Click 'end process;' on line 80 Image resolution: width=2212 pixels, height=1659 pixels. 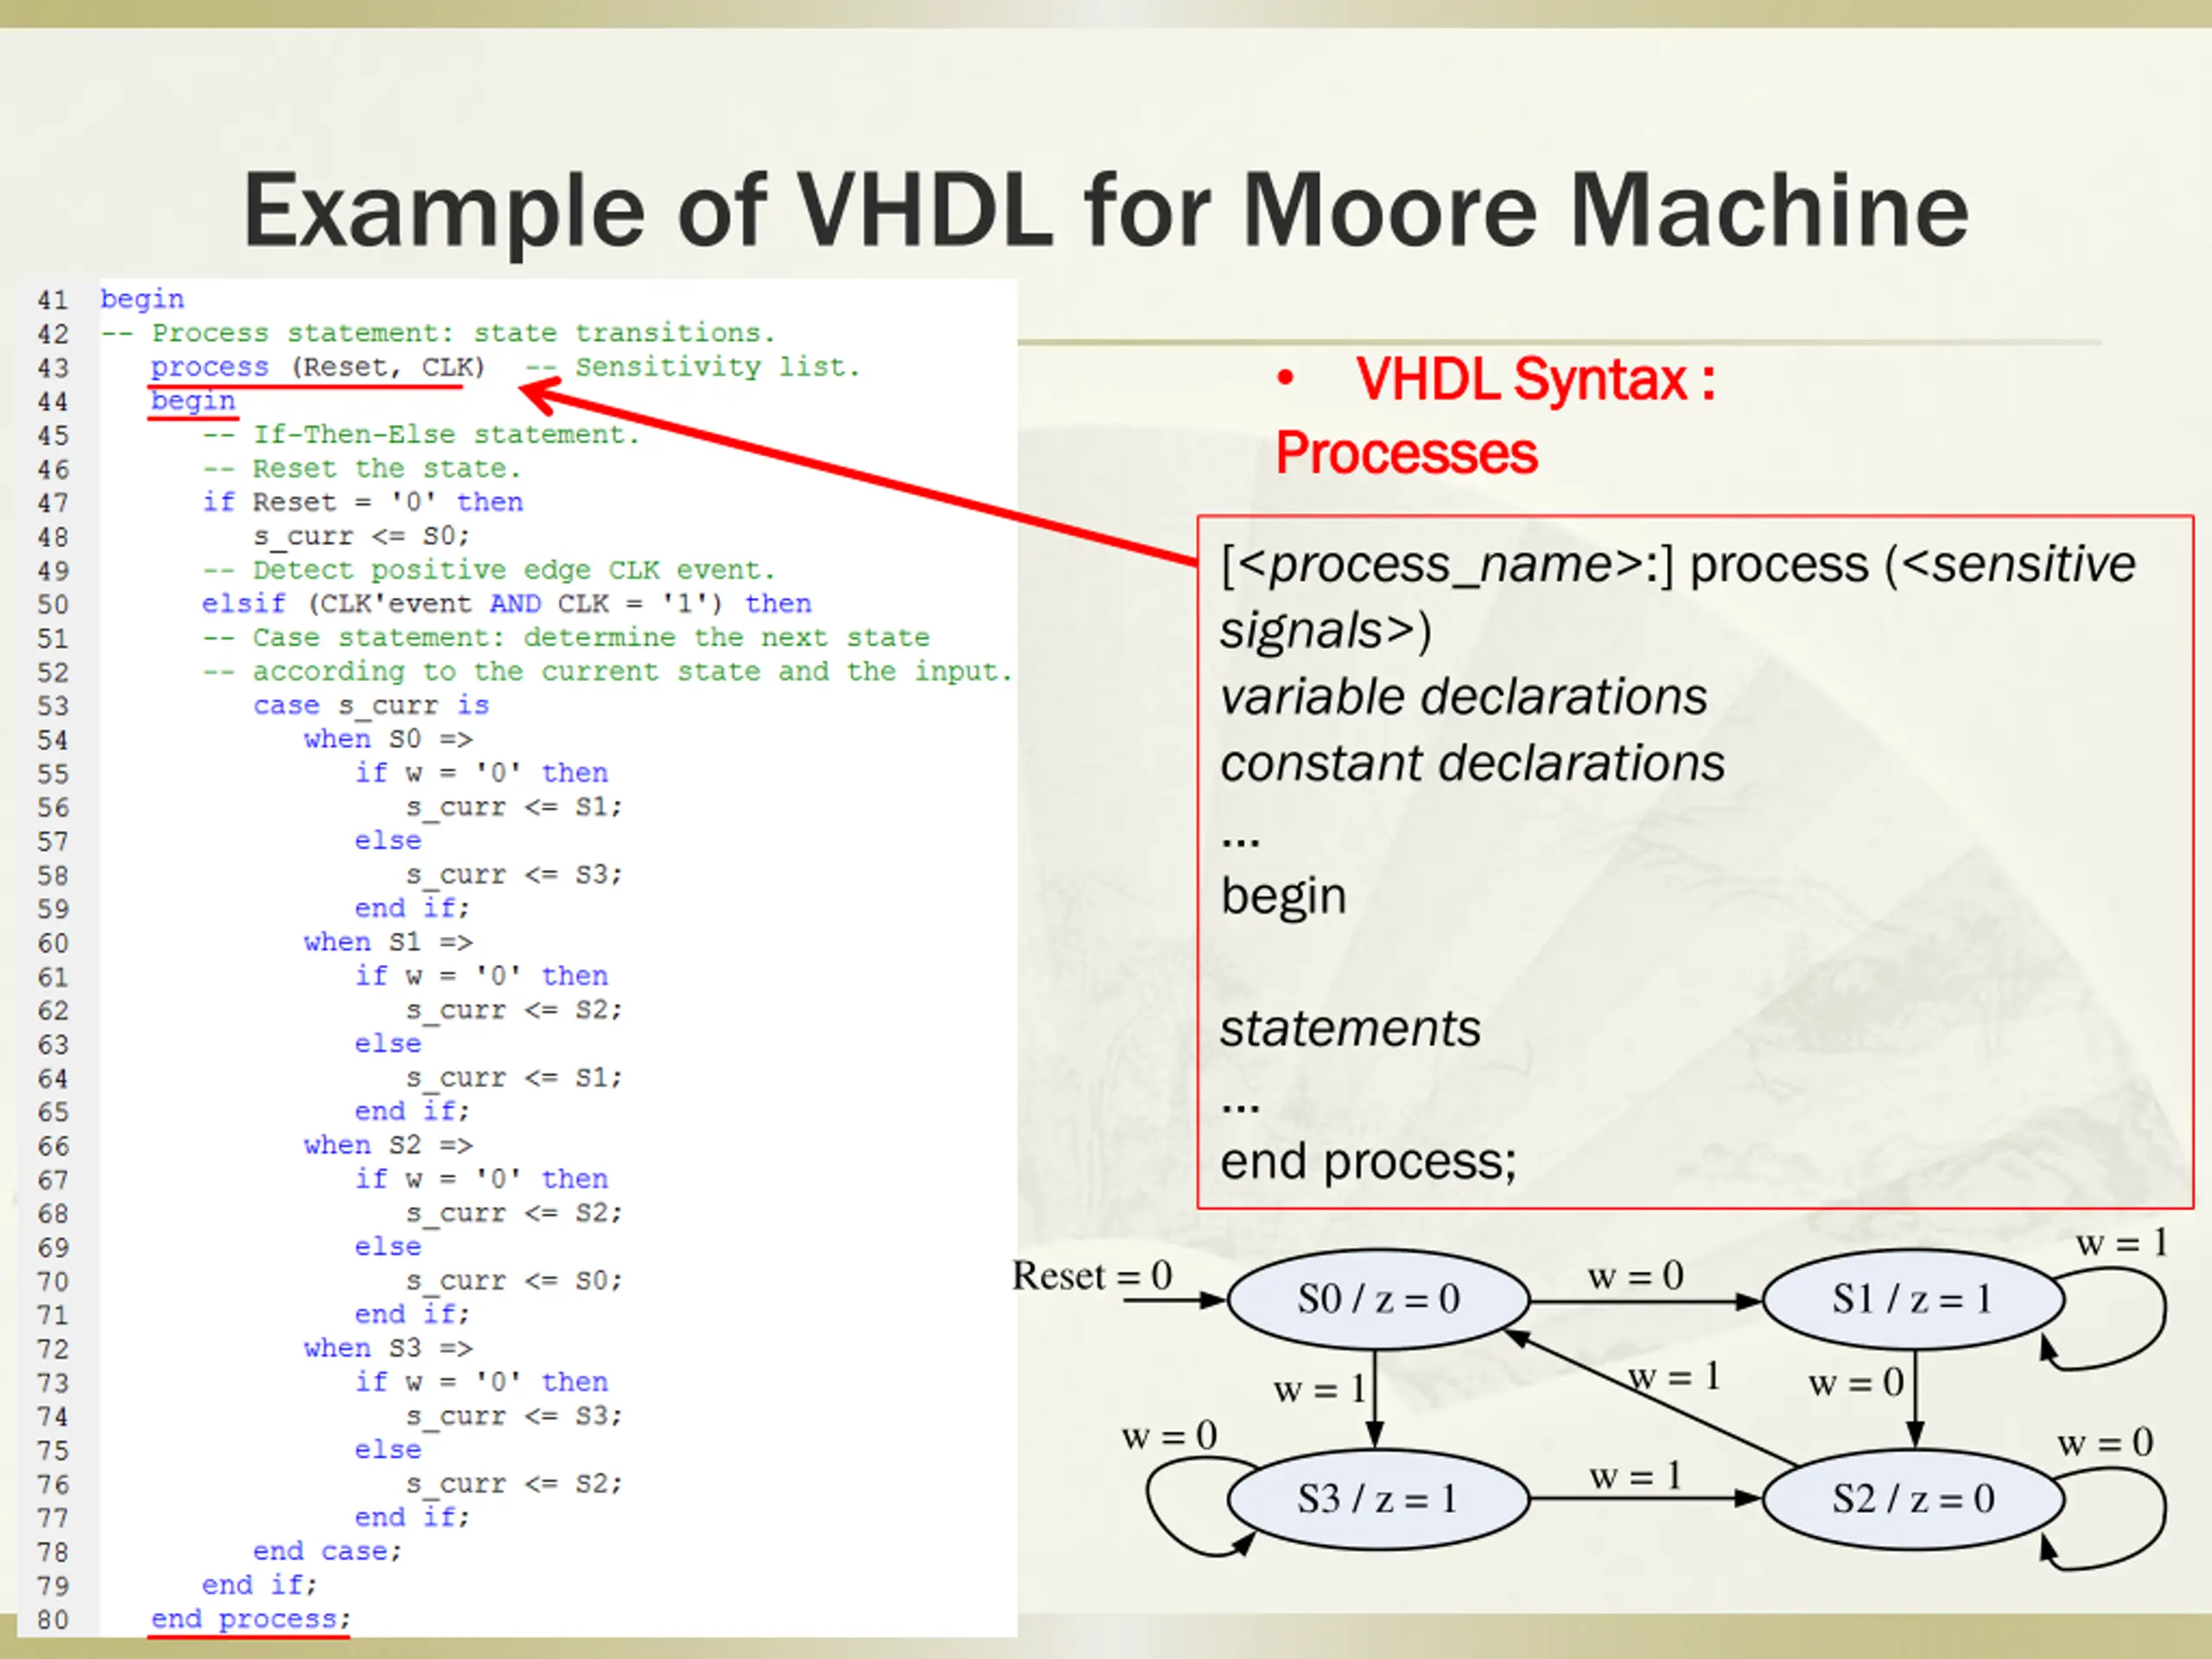[251, 1619]
